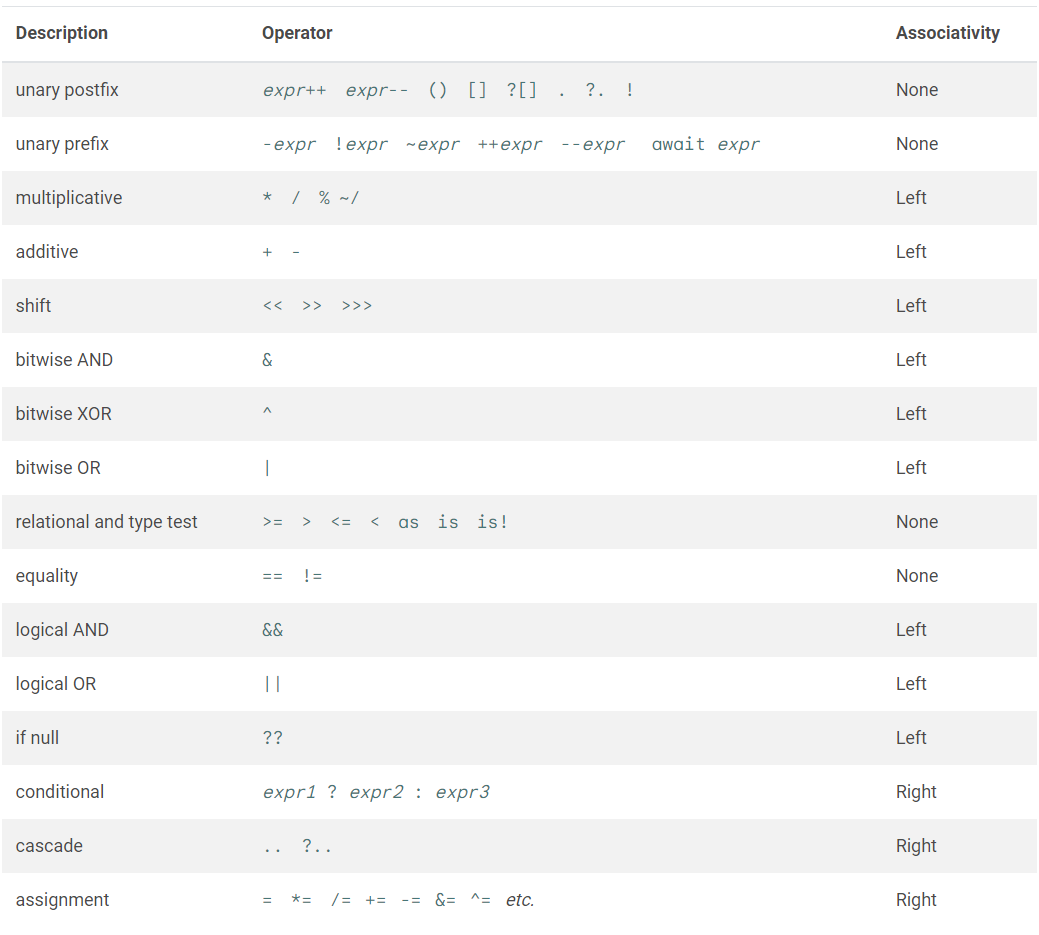Click 'relational and type test' text
The image size is (1039, 935).
(107, 522)
